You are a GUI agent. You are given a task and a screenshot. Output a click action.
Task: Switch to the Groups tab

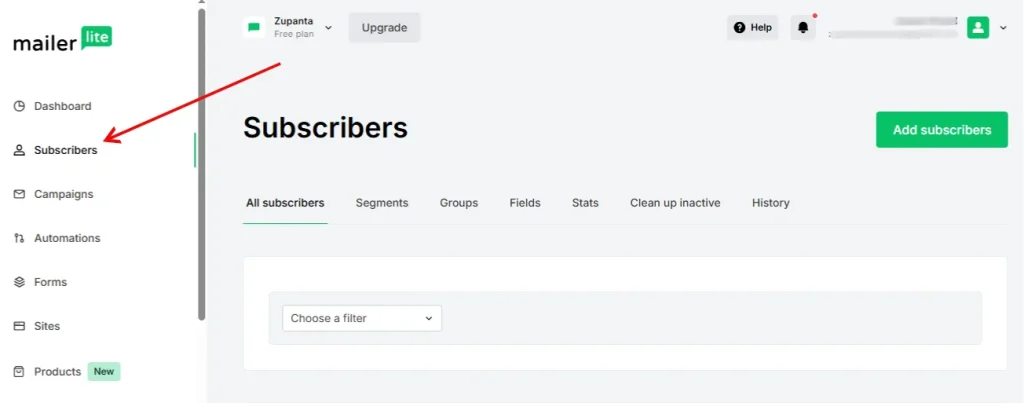click(x=458, y=203)
